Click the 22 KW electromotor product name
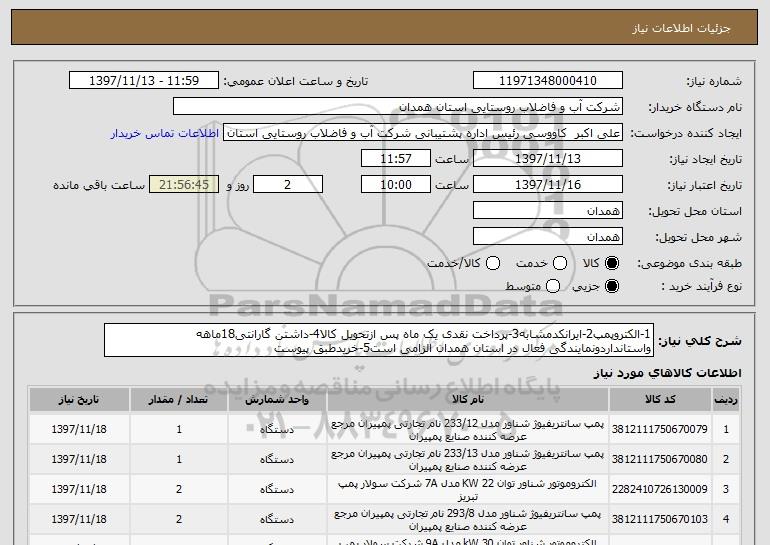770x545 pixels. click(468, 490)
